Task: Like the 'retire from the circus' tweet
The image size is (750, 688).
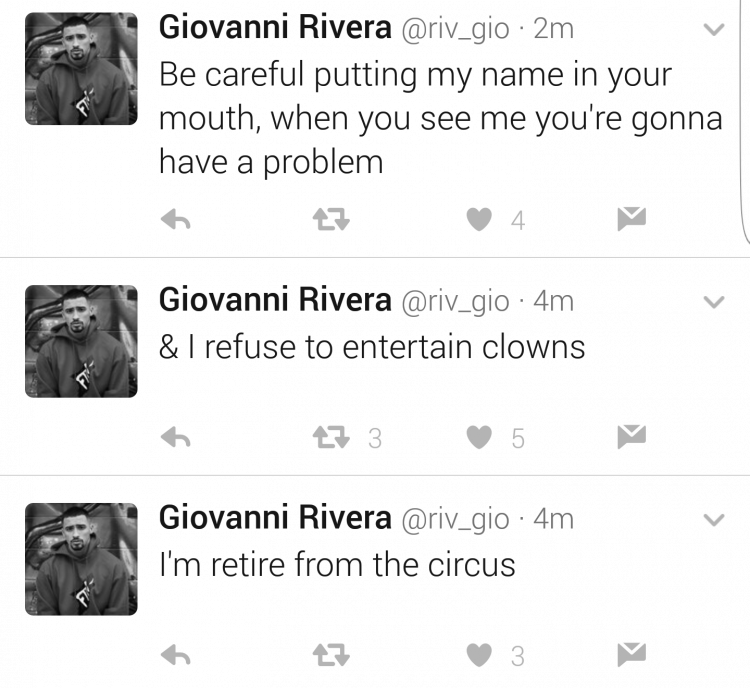Action: 479,655
